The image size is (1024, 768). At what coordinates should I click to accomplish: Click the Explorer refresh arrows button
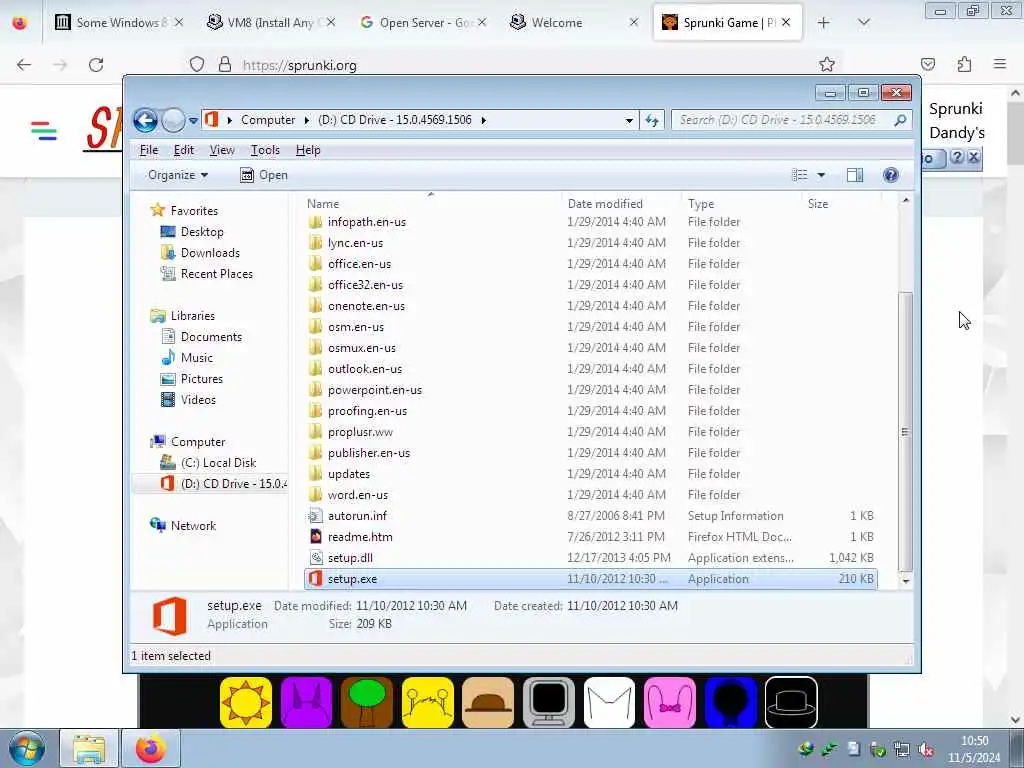[652, 120]
